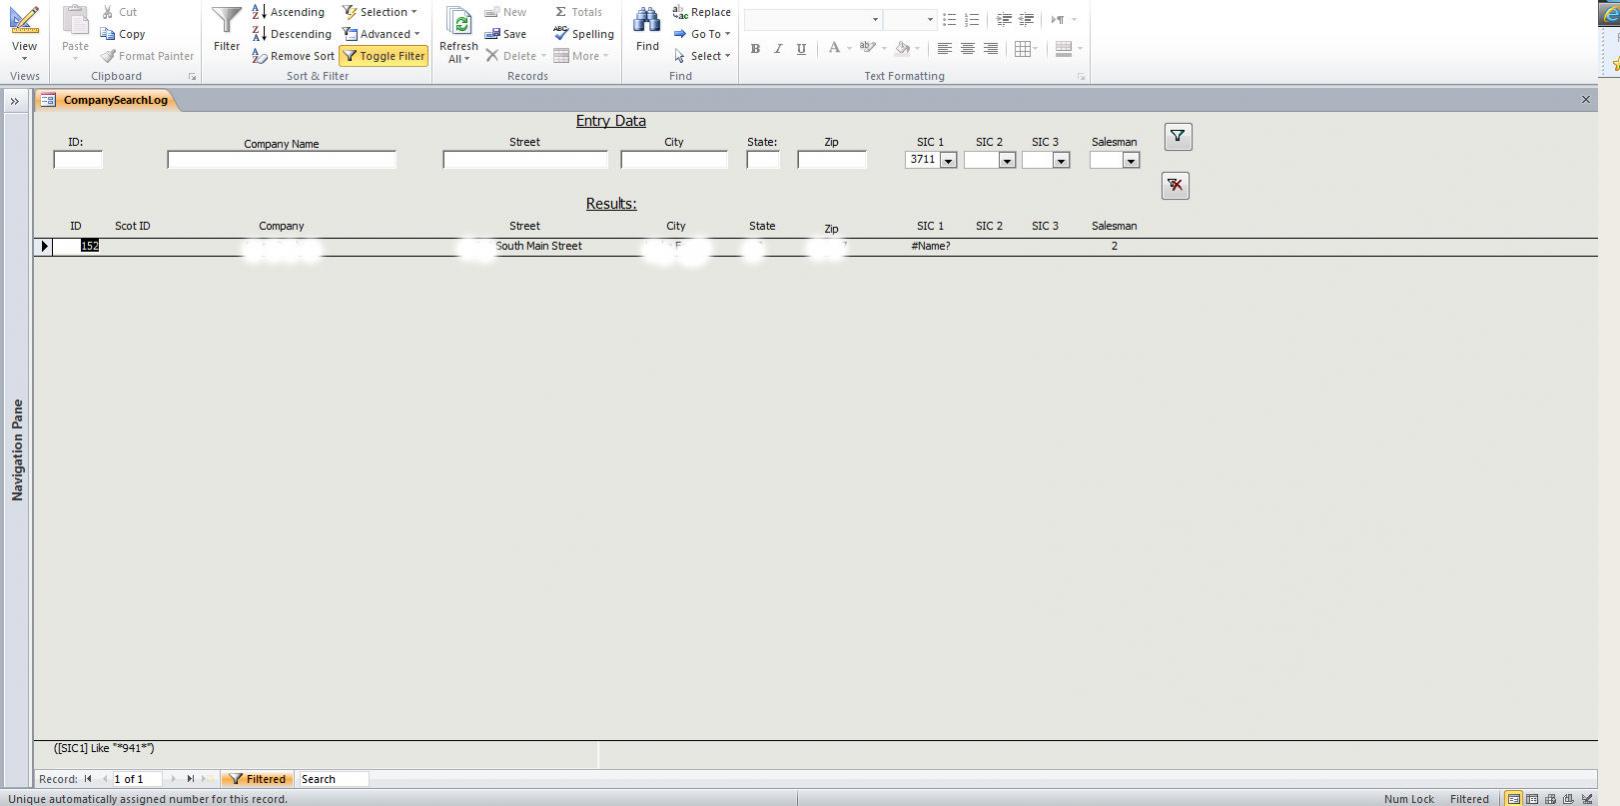Toggle Bold text formatting
This screenshot has height=806, width=1620.
click(x=755, y=48)
